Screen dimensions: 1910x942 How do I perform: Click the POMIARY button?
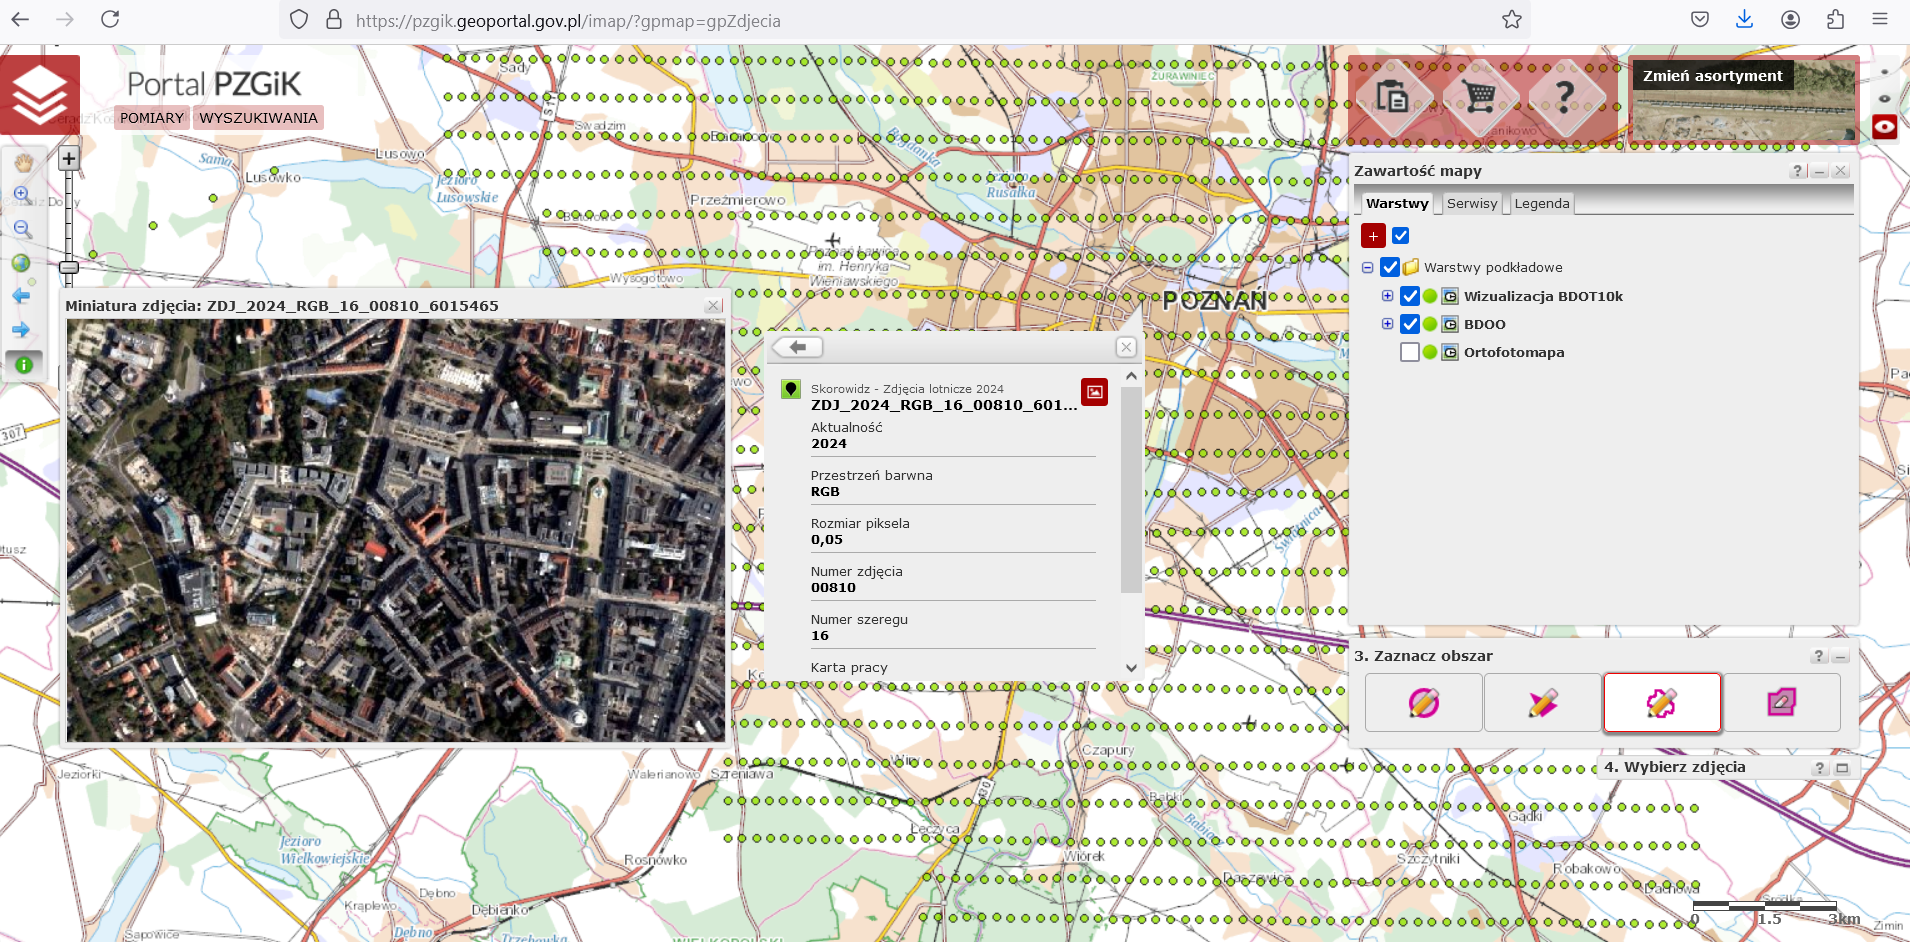[152, 118]
